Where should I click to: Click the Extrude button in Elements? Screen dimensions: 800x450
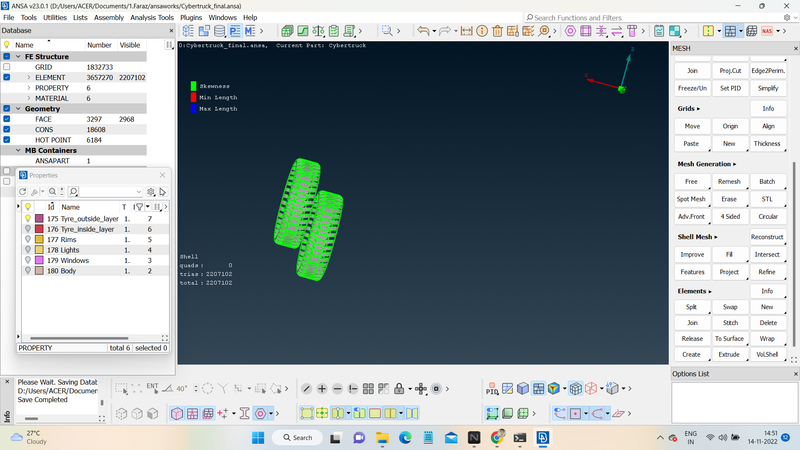(729, 355)
